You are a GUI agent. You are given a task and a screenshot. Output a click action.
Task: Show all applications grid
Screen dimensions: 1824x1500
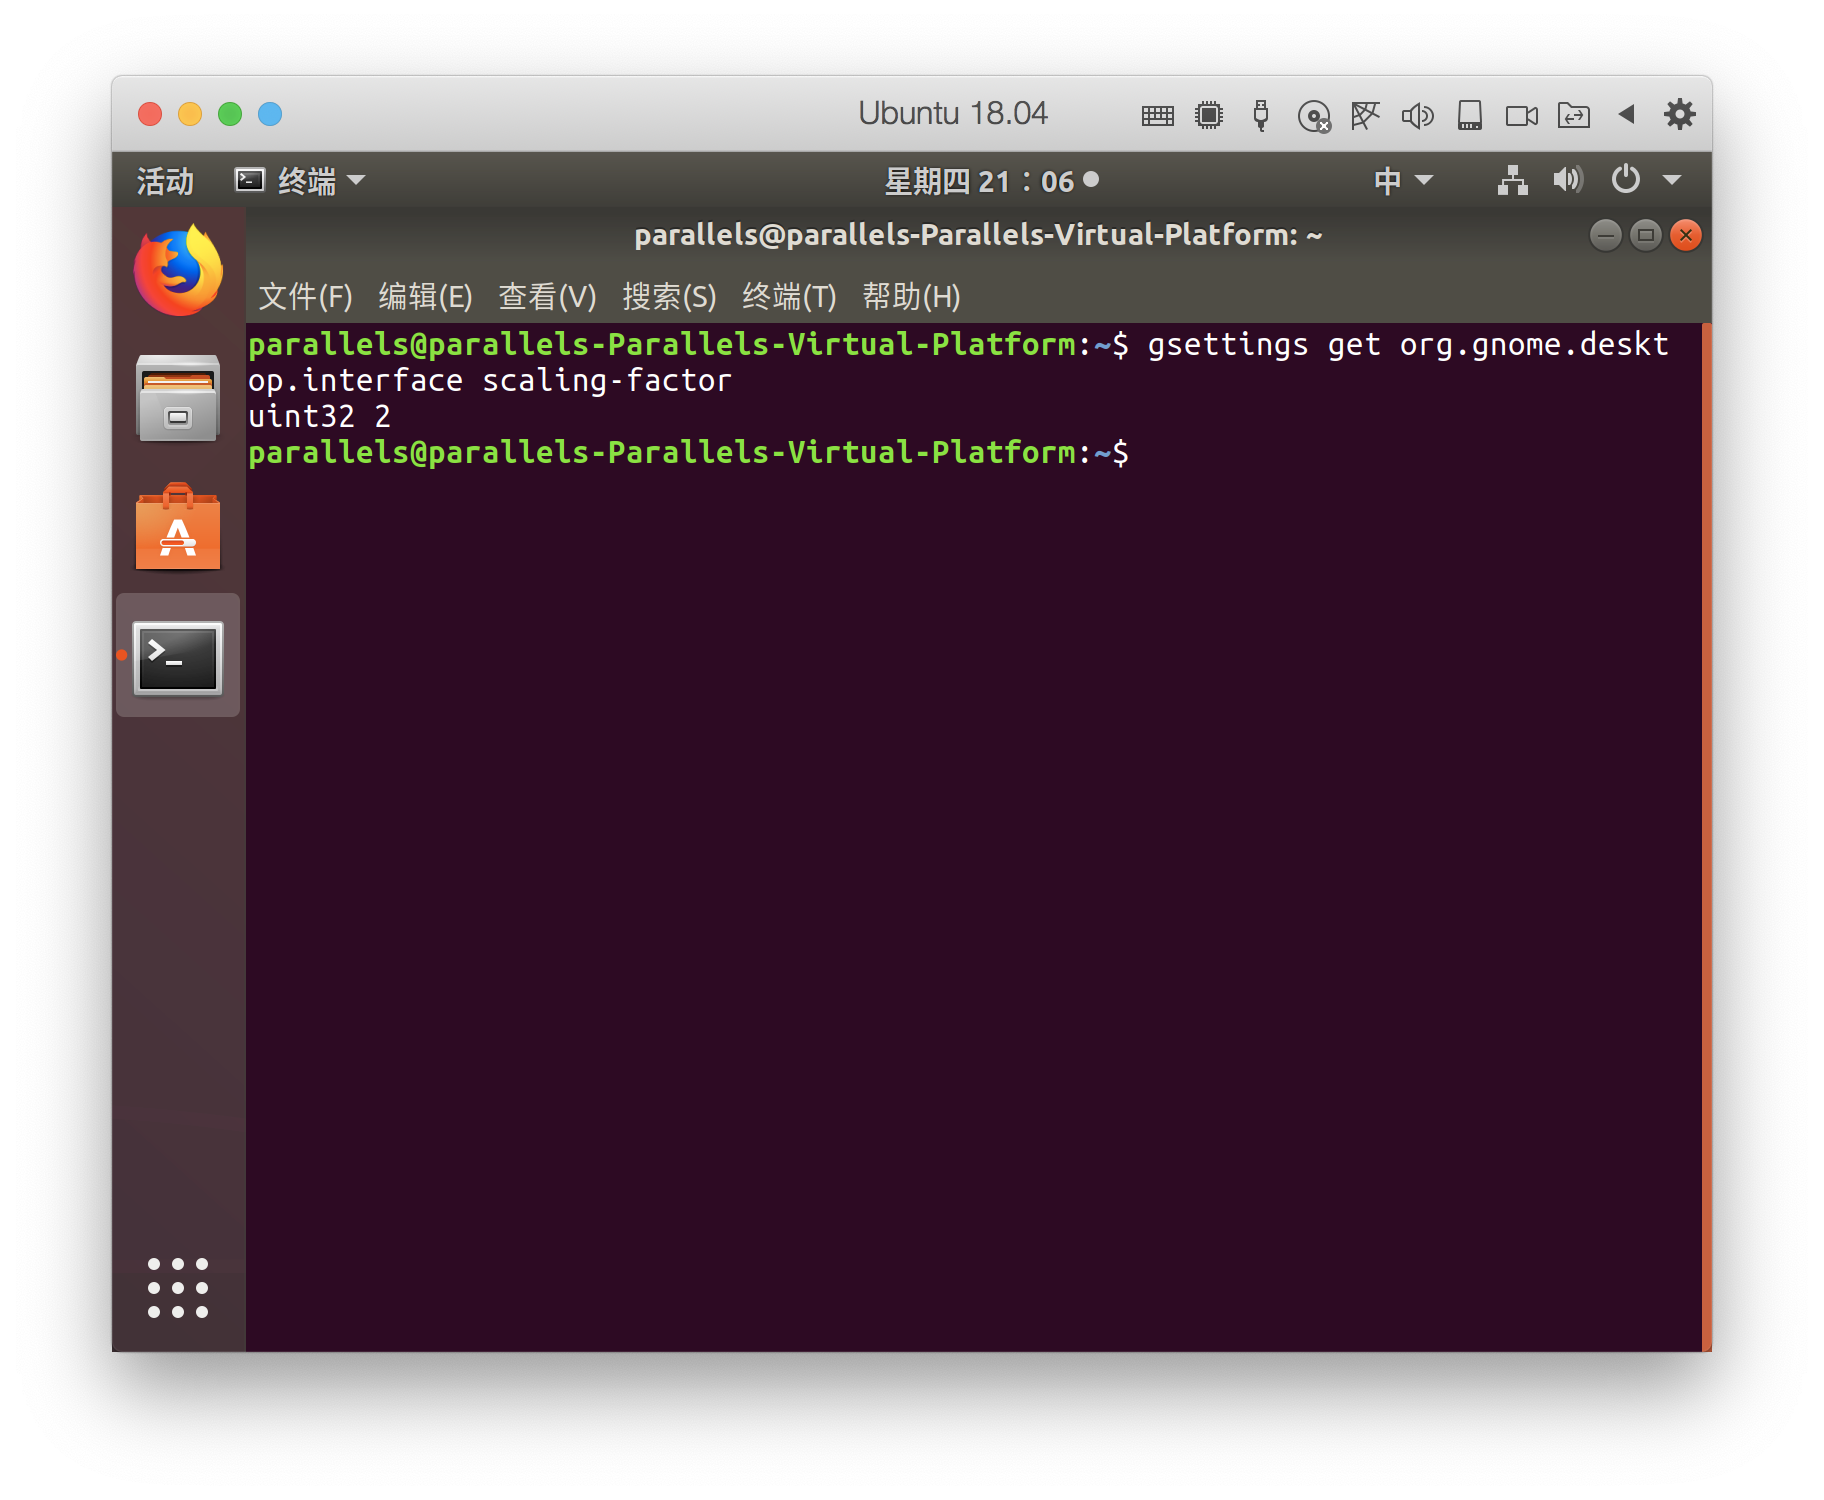[x=178, y=1288]
